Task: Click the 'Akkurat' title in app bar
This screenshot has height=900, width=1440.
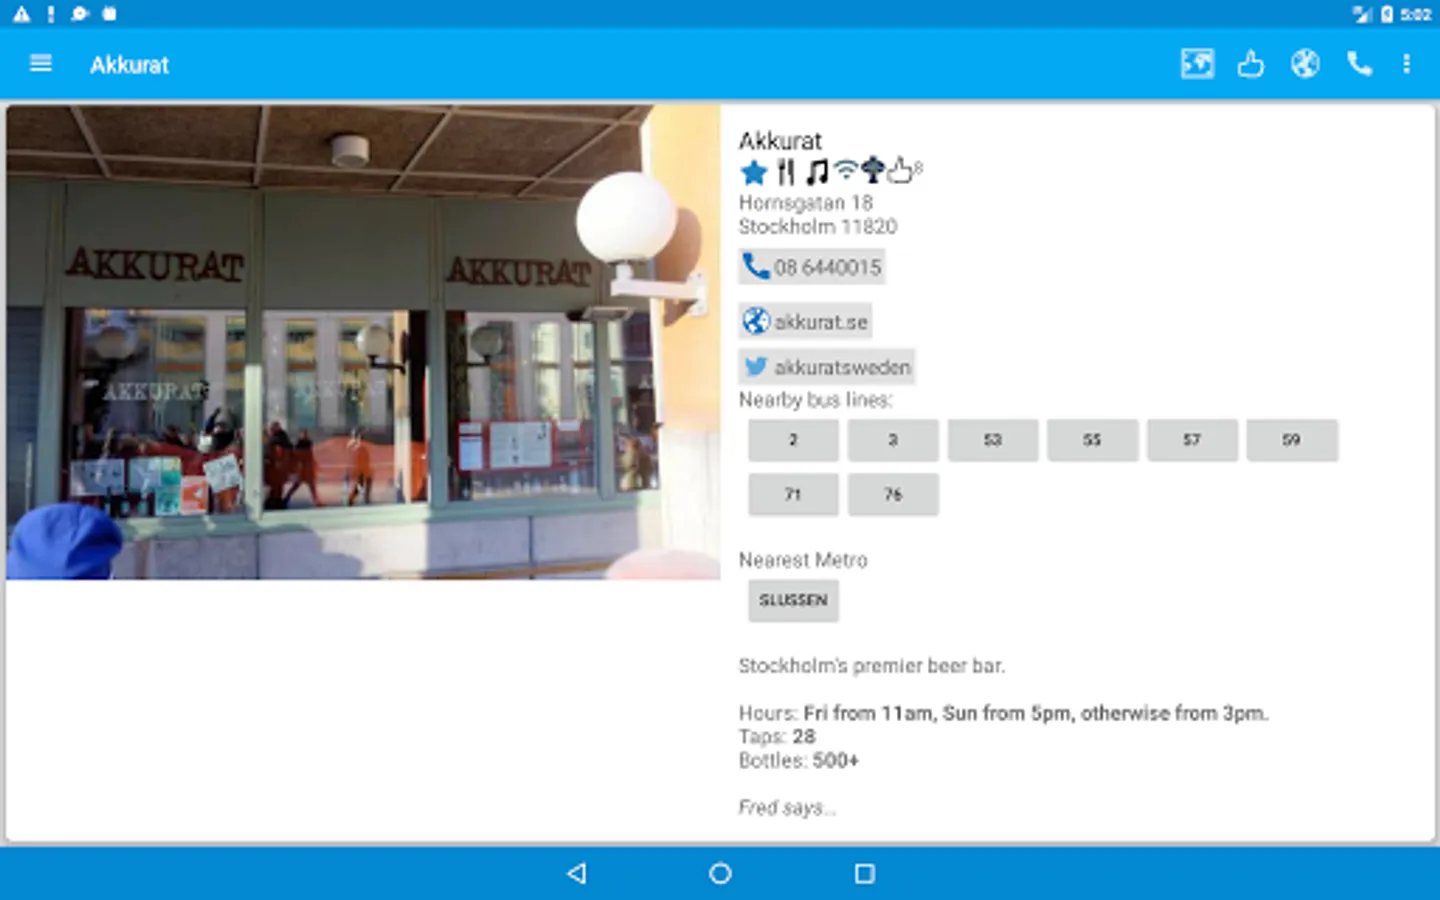Action: click(x=129, y=65)
